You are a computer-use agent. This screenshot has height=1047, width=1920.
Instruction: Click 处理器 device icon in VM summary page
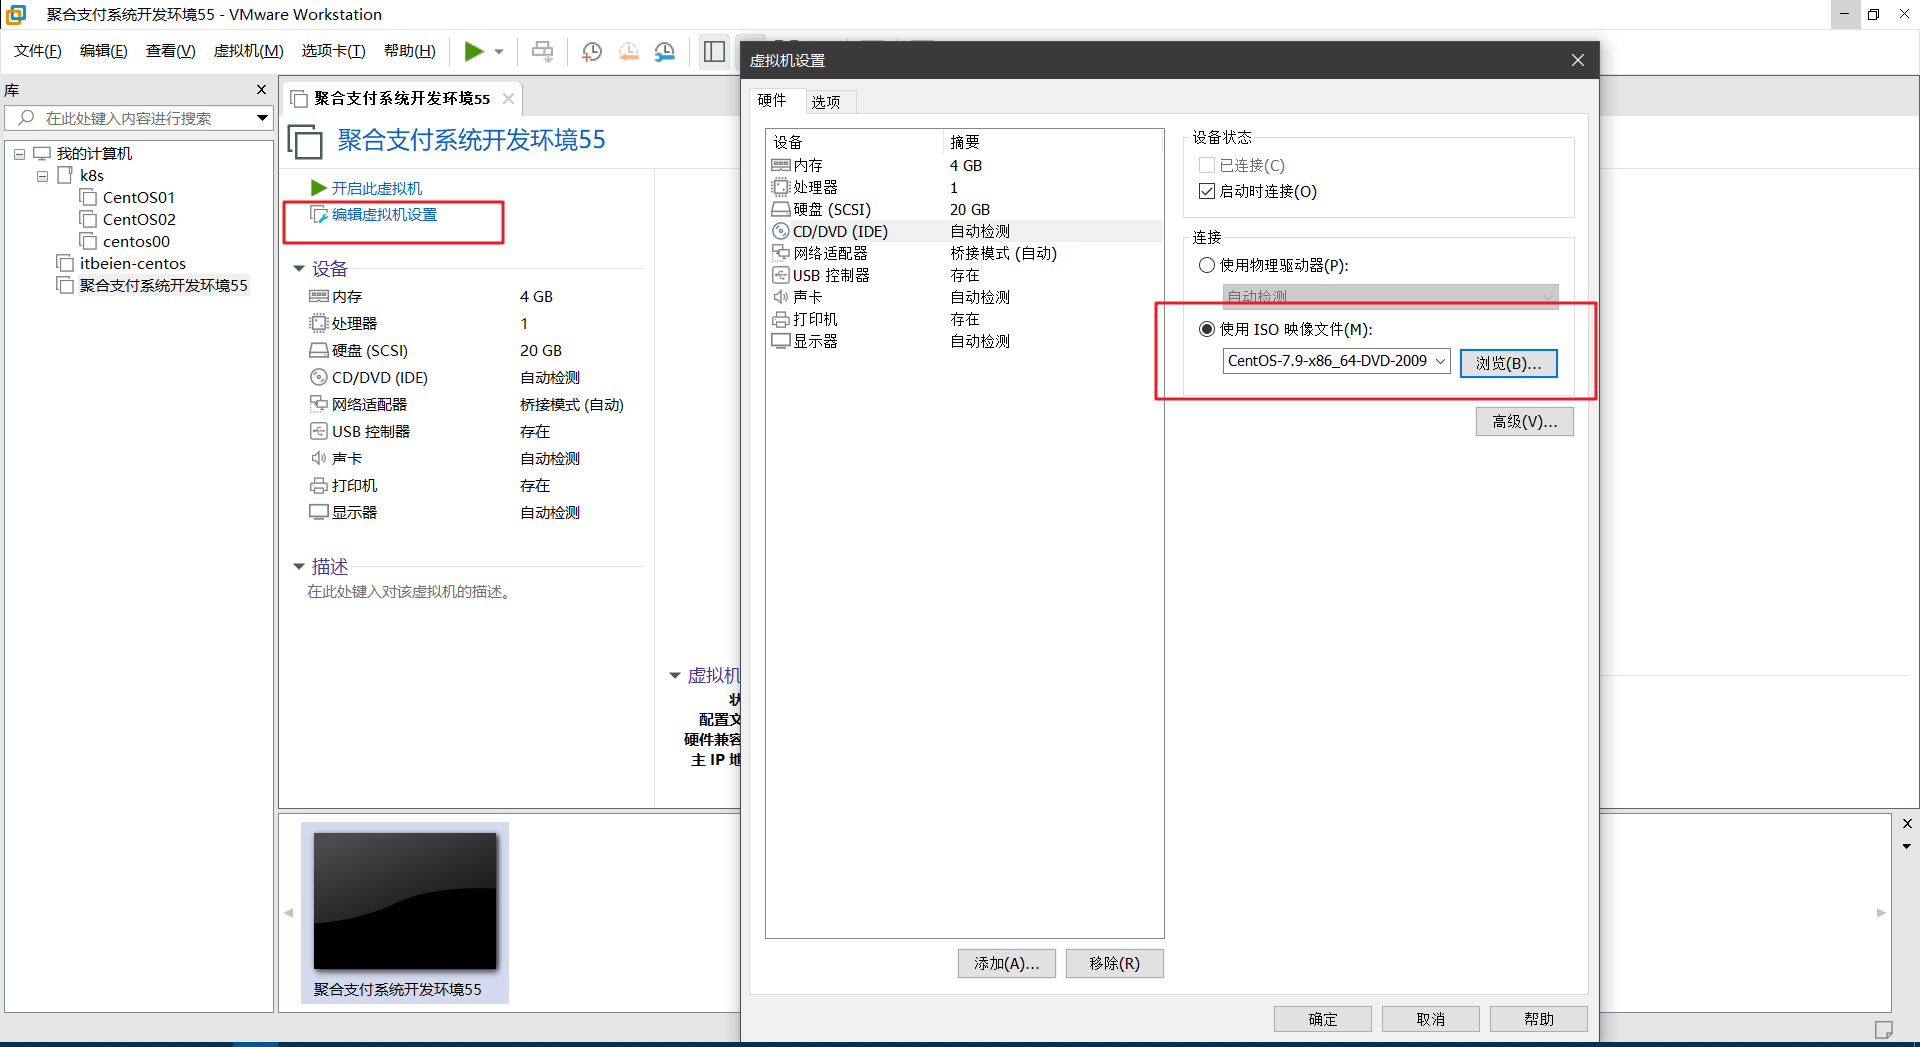pos(319,323)
